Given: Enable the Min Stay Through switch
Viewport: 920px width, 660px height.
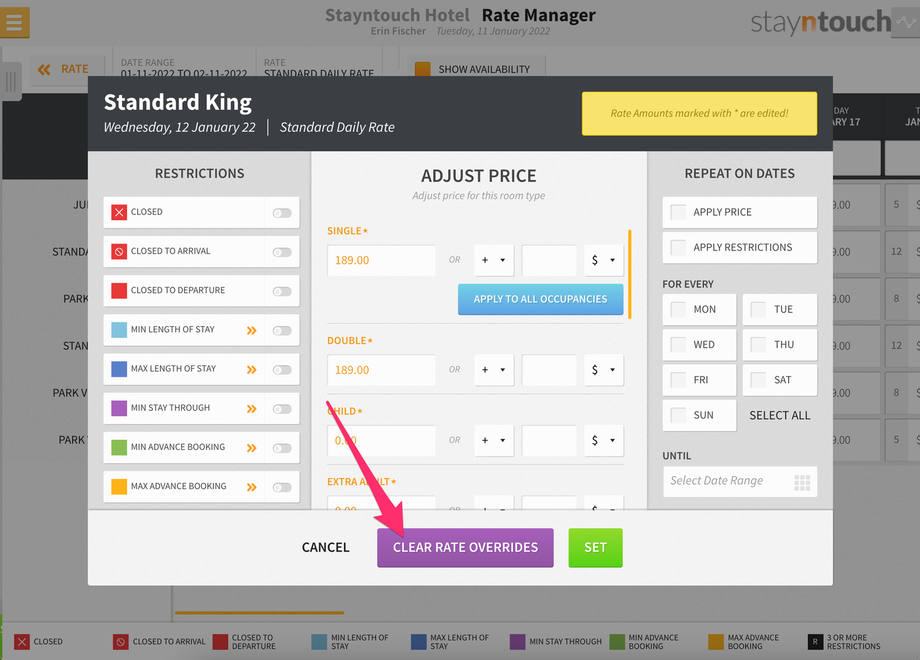Looking at the screenshot, I should (x=282, y=409).
